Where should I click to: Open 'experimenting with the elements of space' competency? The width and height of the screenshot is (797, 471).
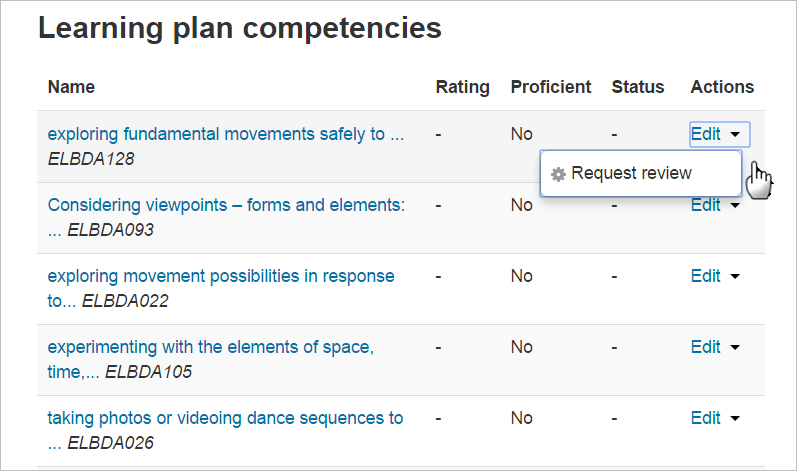coord(211,347)
